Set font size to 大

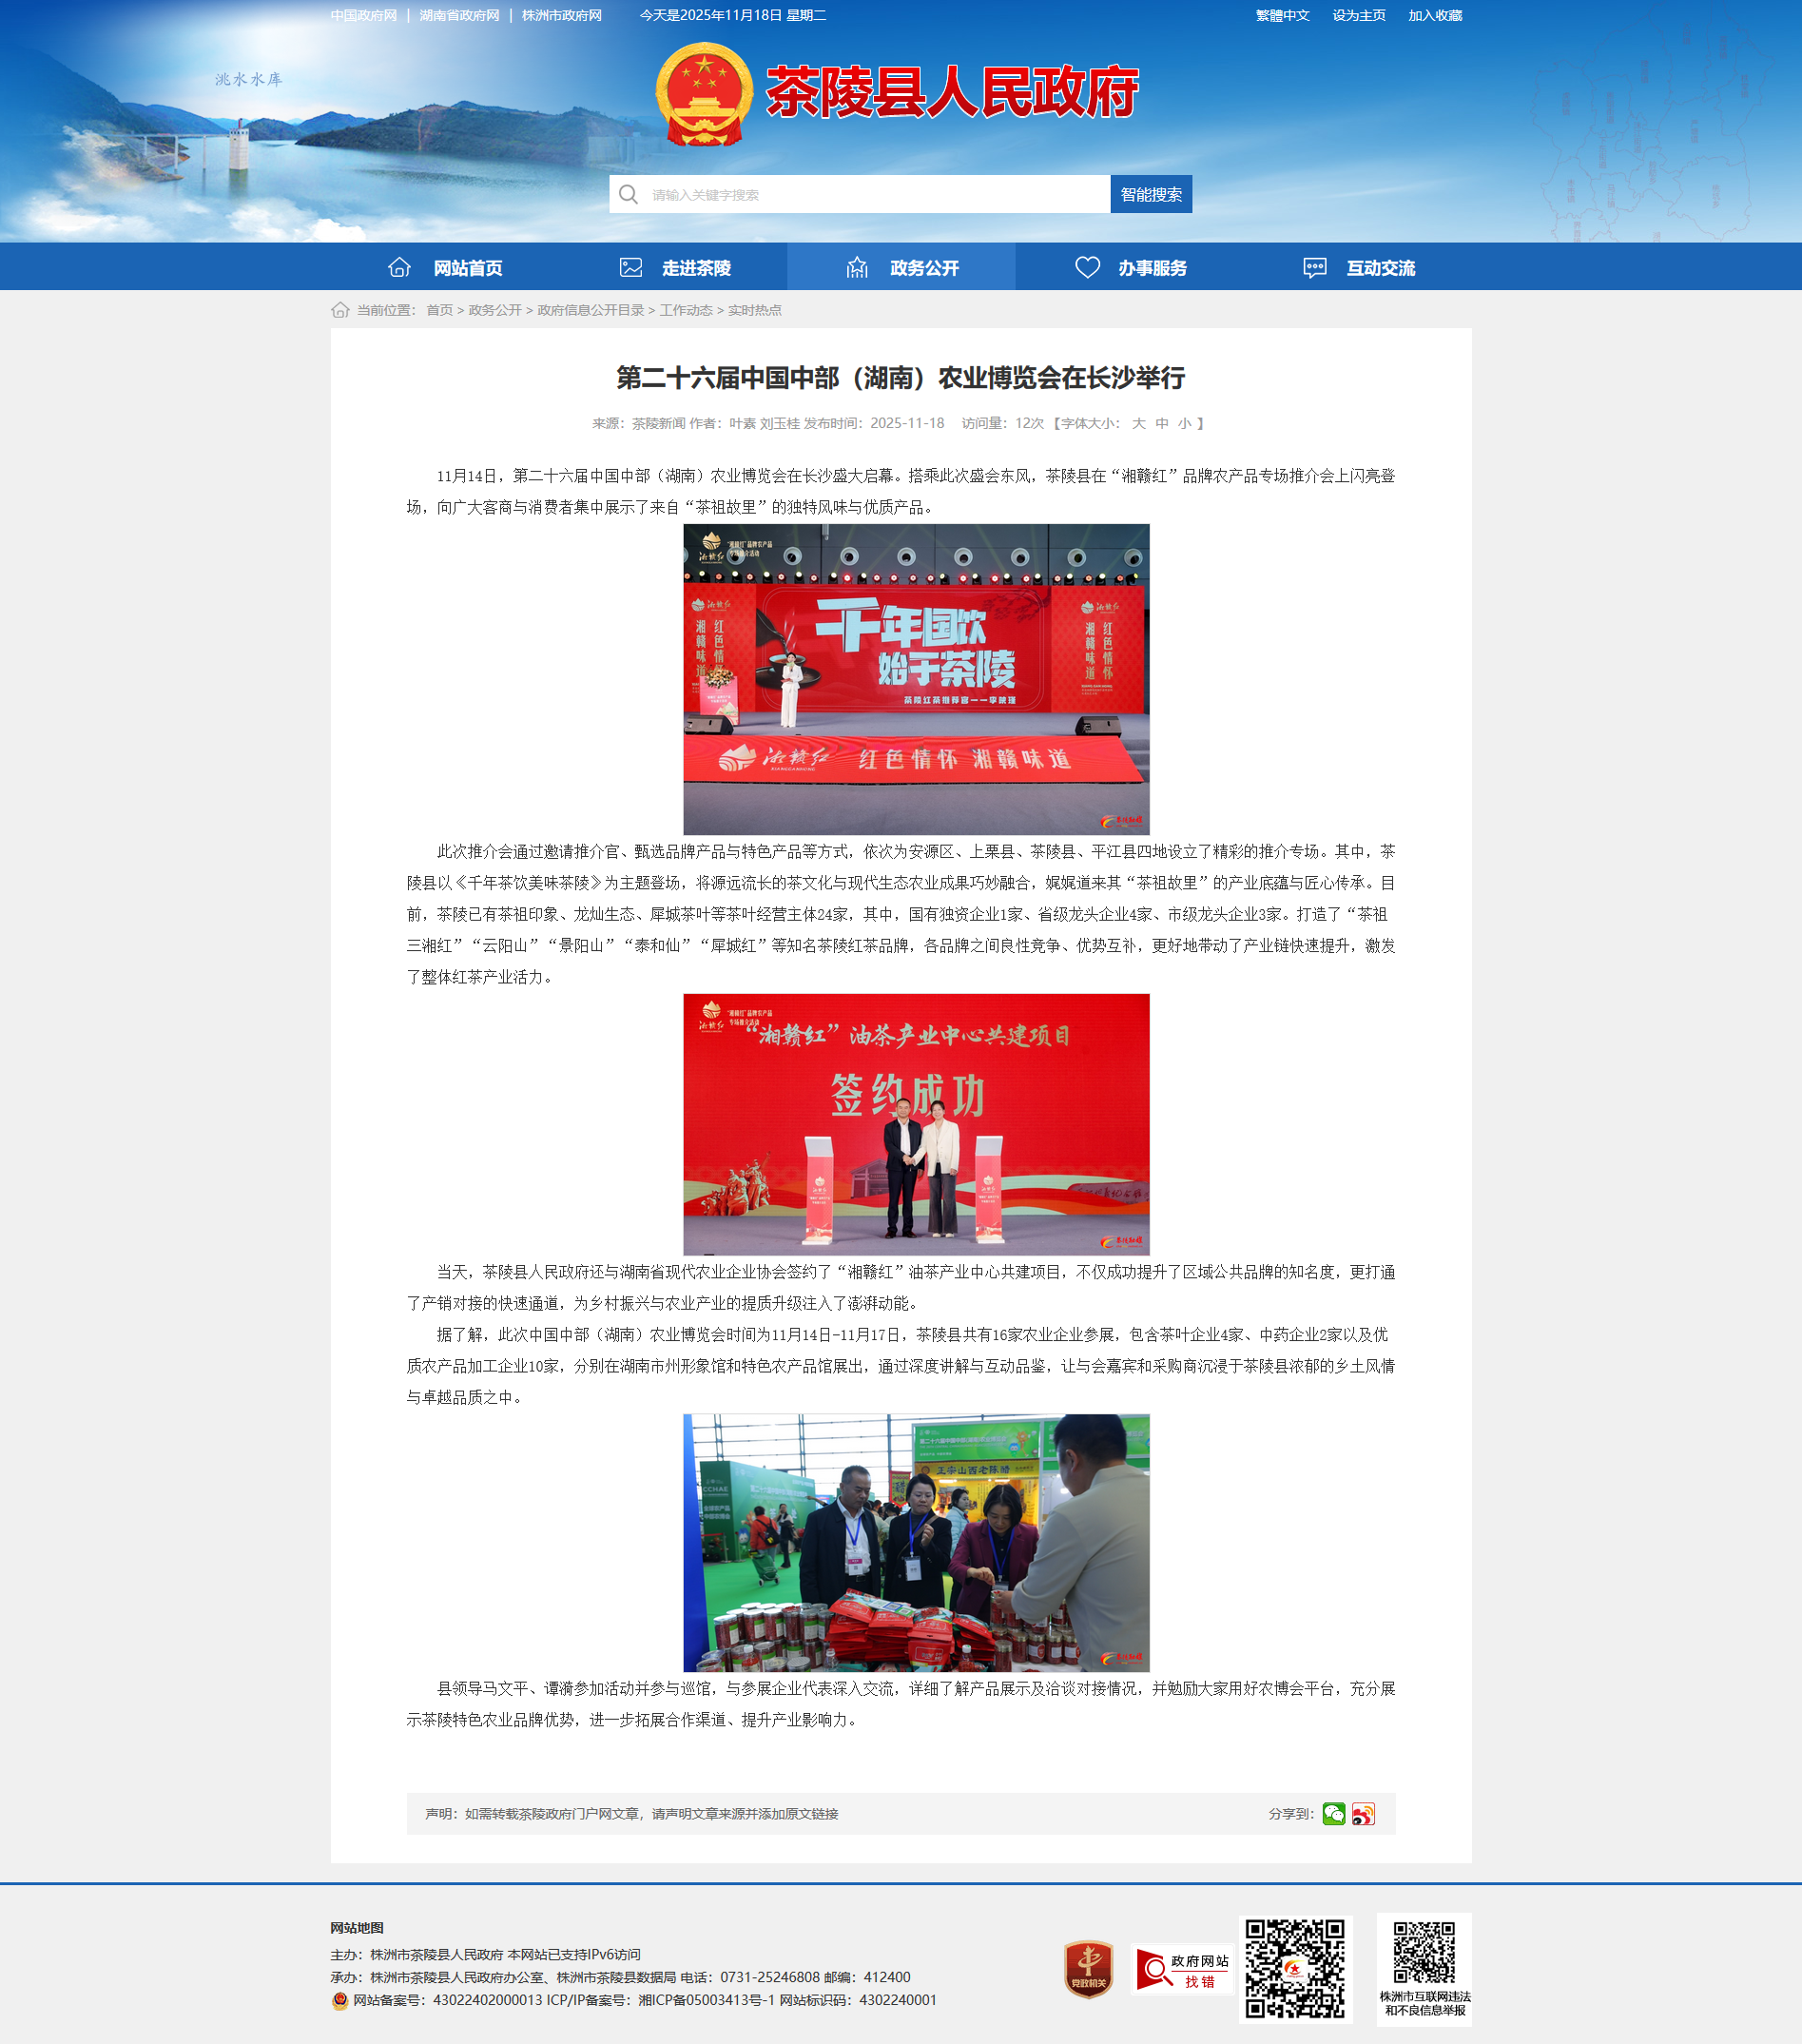coord(1138,423)
